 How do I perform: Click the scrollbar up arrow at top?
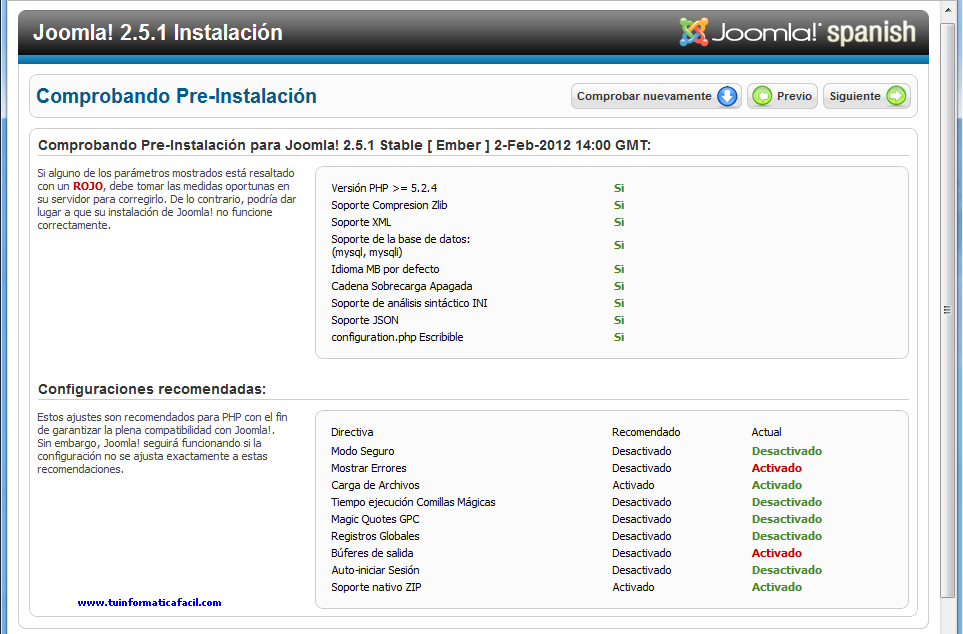click(947, 10)
